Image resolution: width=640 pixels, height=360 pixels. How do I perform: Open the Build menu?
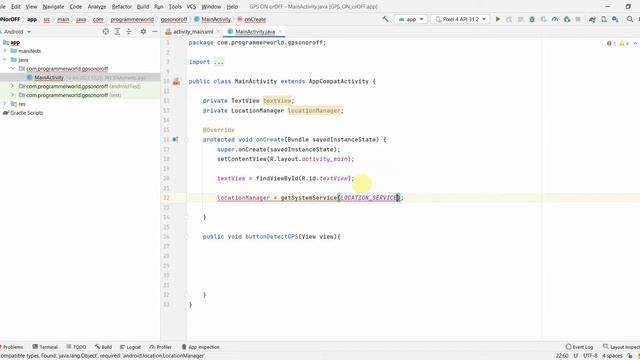point(143,7)
